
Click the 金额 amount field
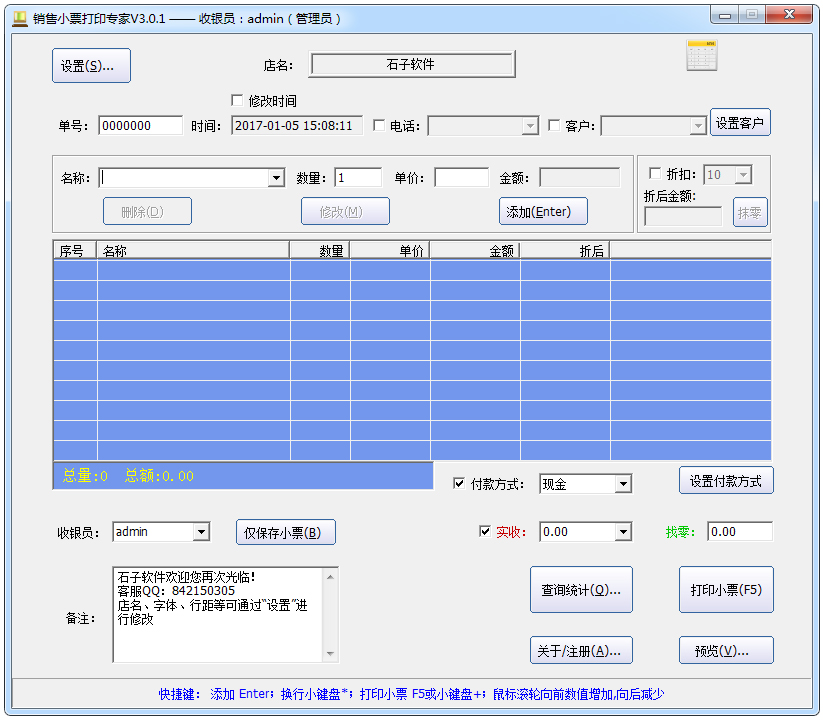(579, 177)
